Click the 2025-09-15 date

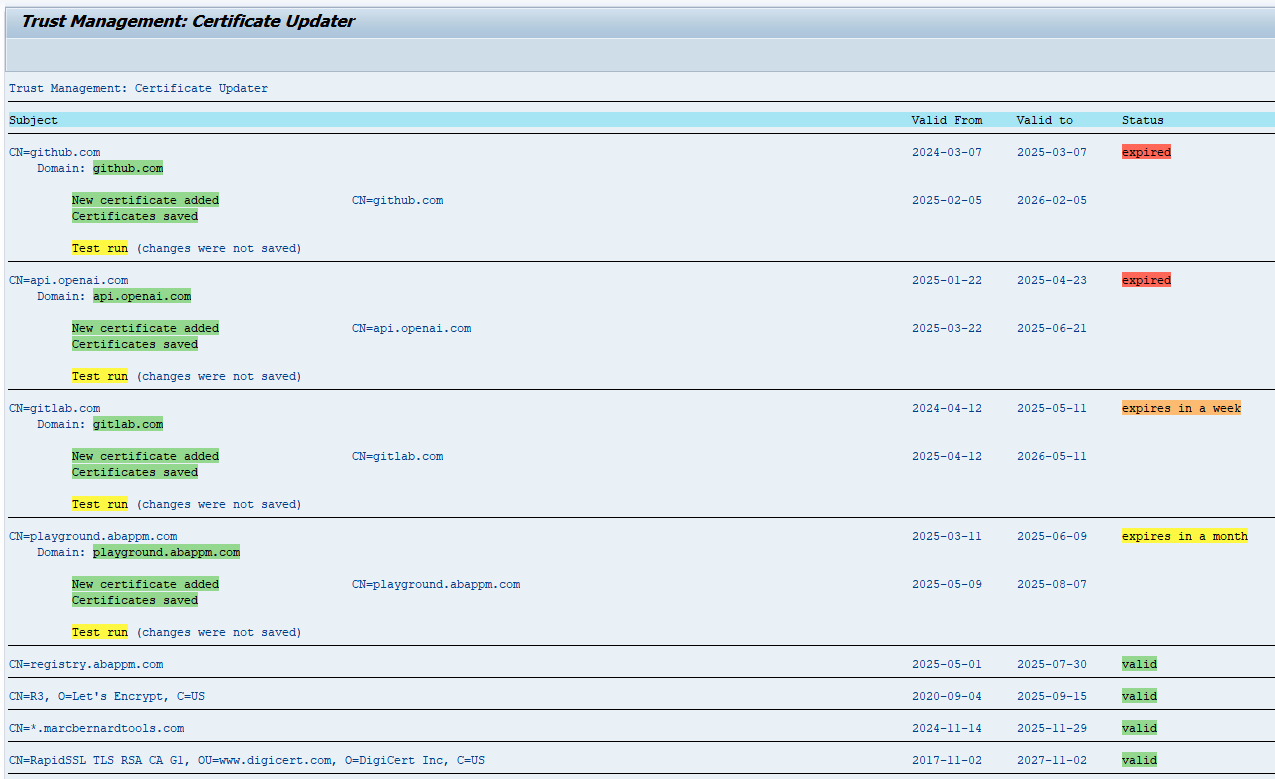pos(1052,696)
